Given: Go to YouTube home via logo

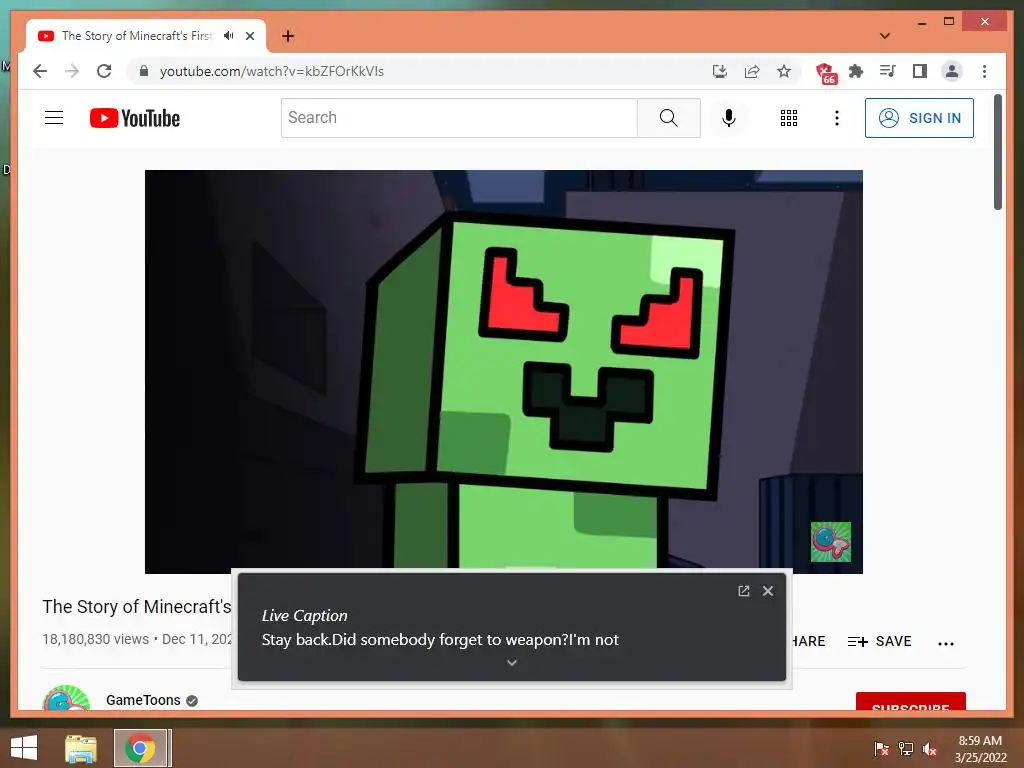Looking at the screenshot, I should pos(135,118).
